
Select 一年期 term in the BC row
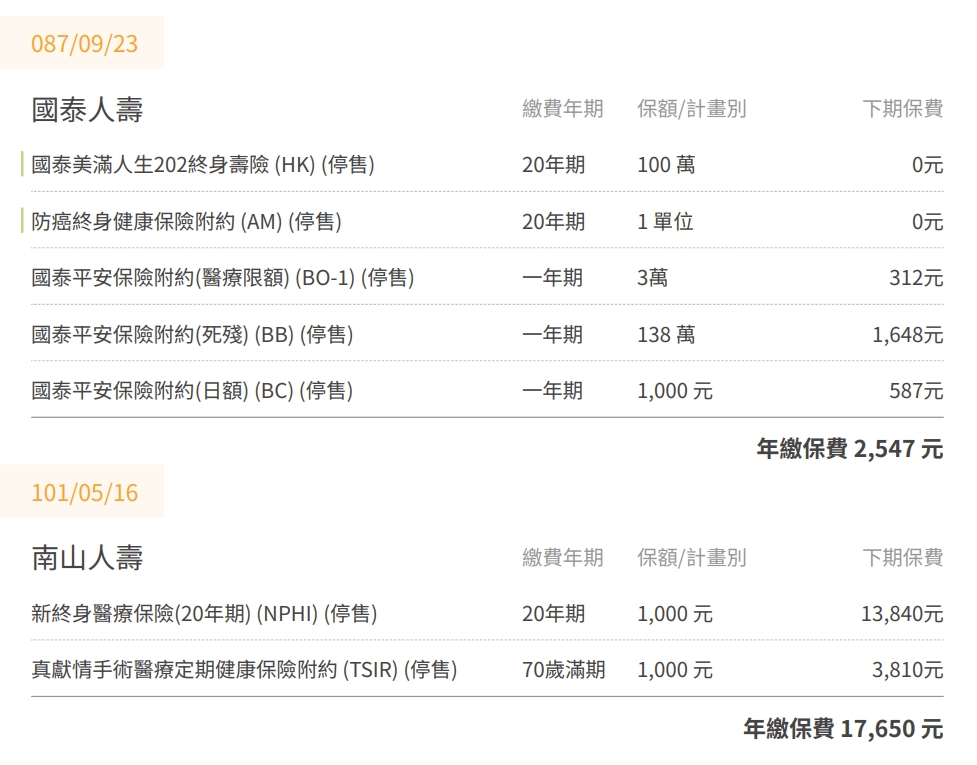(x=553, y=391)
